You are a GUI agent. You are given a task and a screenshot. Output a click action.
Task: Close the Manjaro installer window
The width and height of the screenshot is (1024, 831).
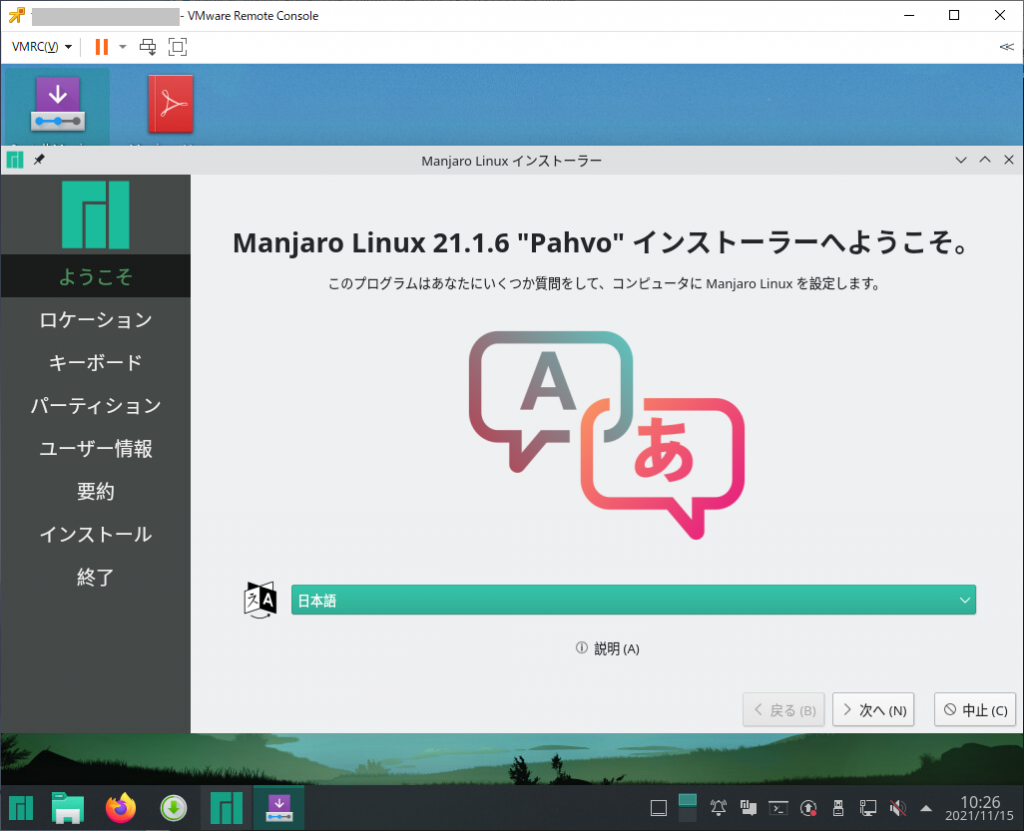(1009, 160)
